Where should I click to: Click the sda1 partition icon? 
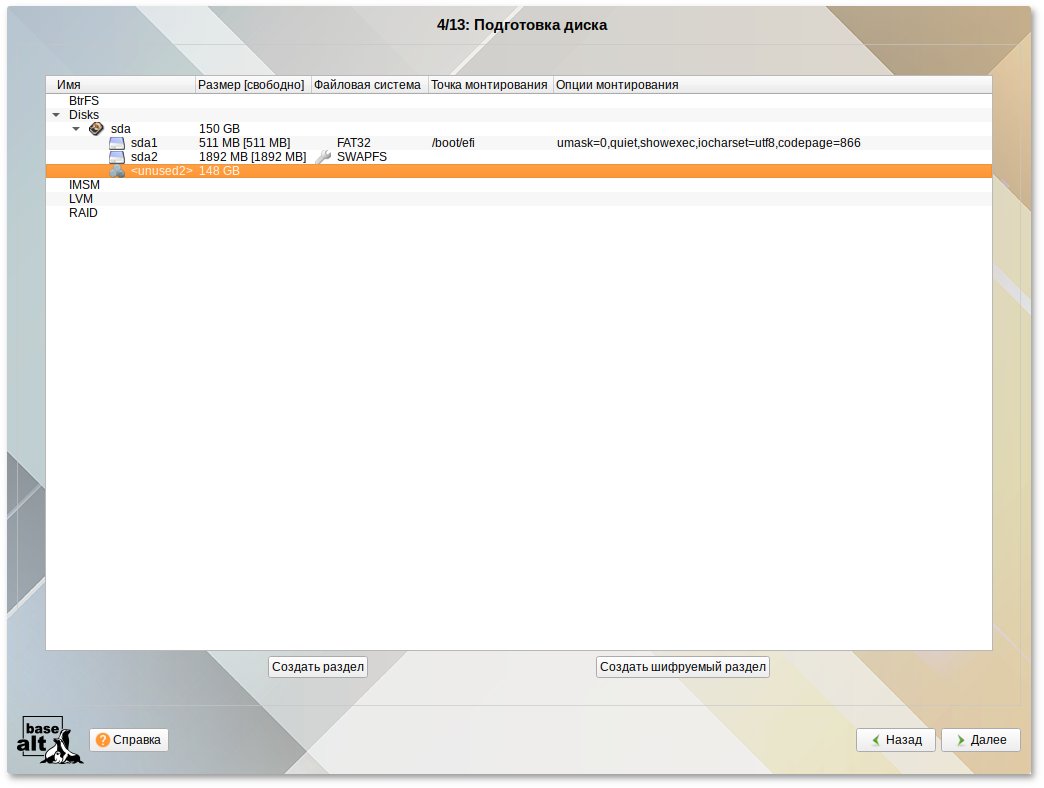click(117, 143)
